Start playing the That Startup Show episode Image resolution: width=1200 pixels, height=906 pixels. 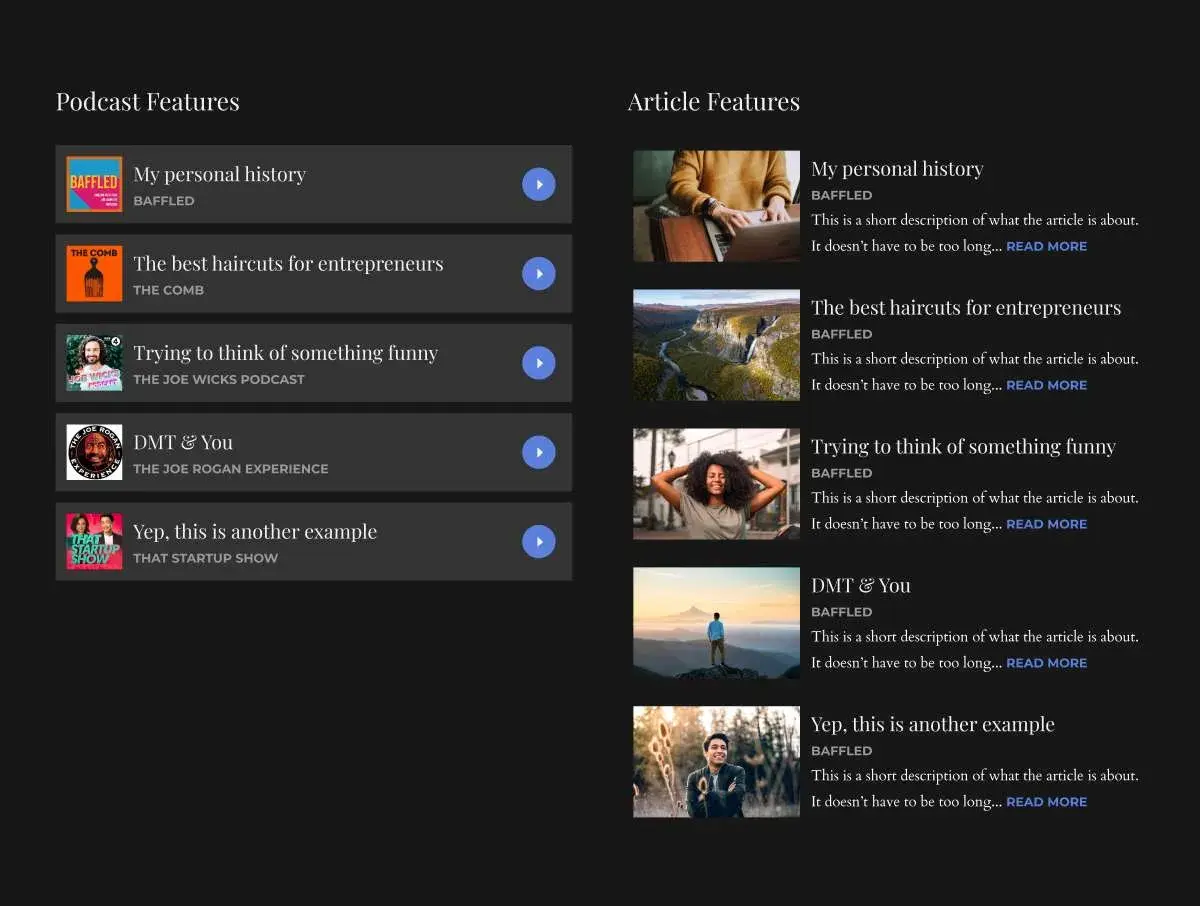538,542
